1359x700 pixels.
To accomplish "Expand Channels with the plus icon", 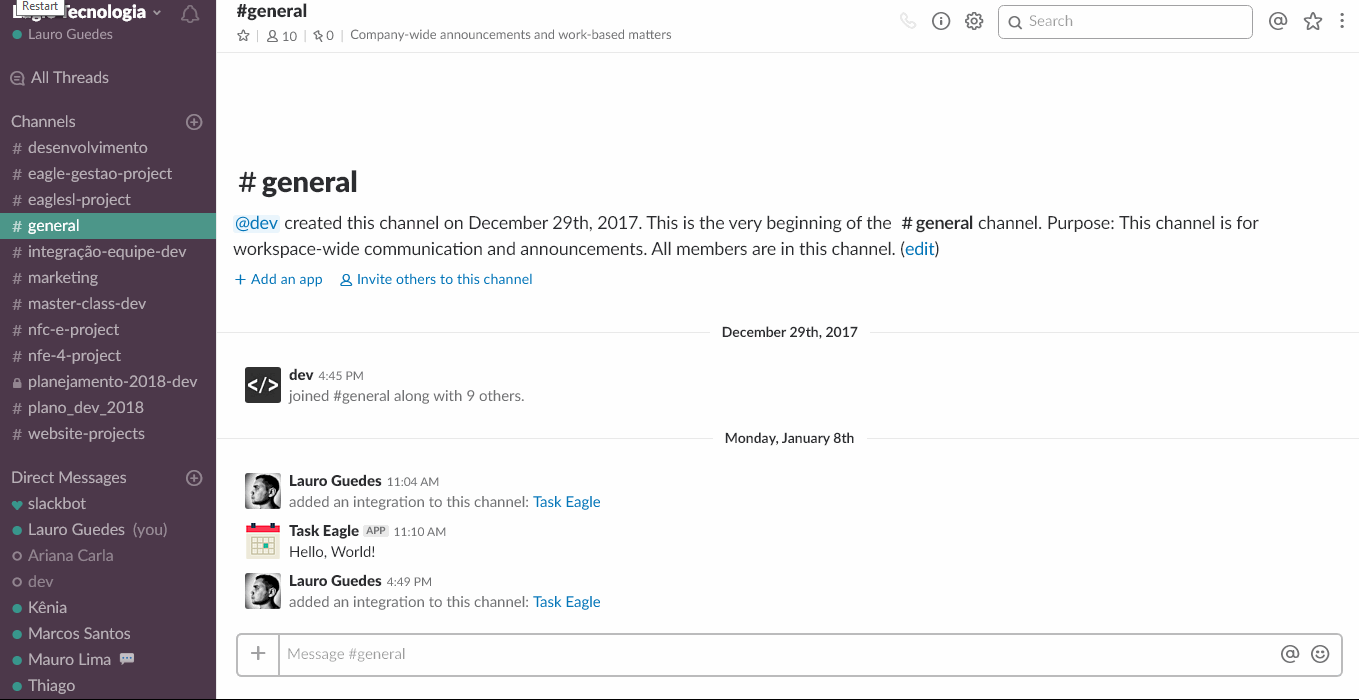I will point(194,121).
